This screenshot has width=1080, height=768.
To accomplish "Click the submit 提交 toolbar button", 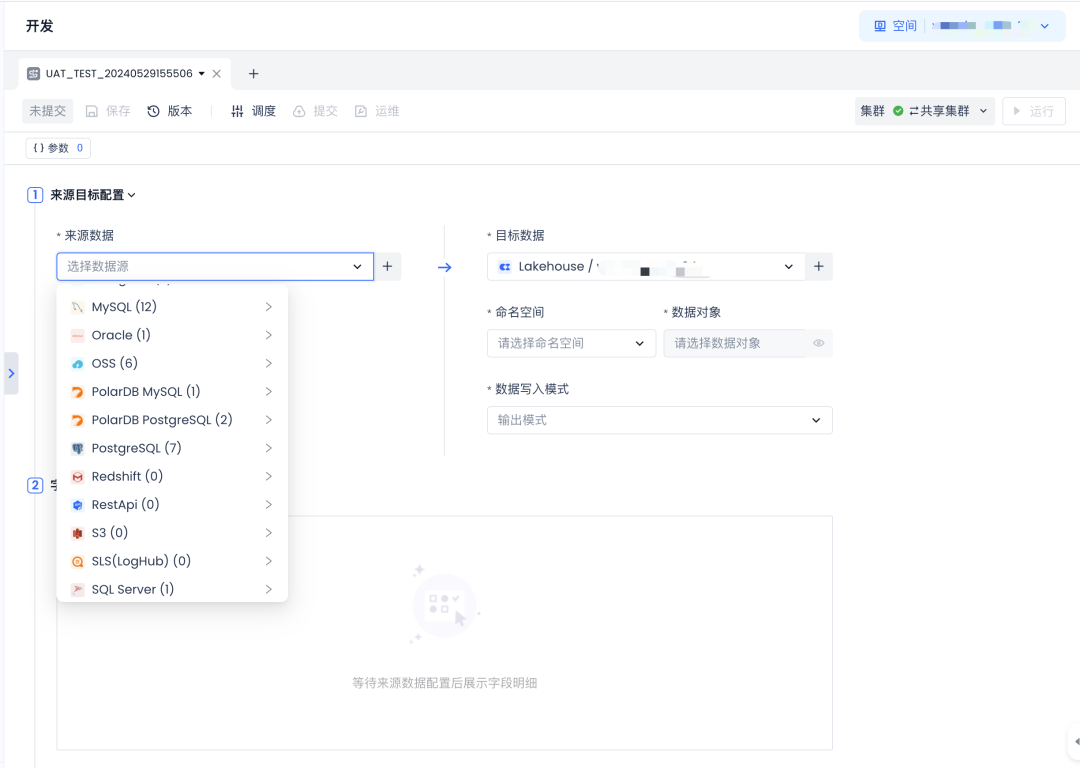I will pos(315,111).
